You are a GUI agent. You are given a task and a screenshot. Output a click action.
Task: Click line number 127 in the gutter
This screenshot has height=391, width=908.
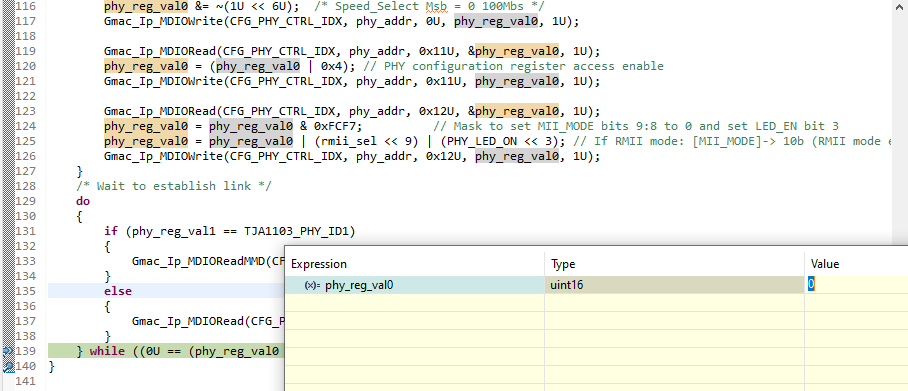[x=26, y=171]
